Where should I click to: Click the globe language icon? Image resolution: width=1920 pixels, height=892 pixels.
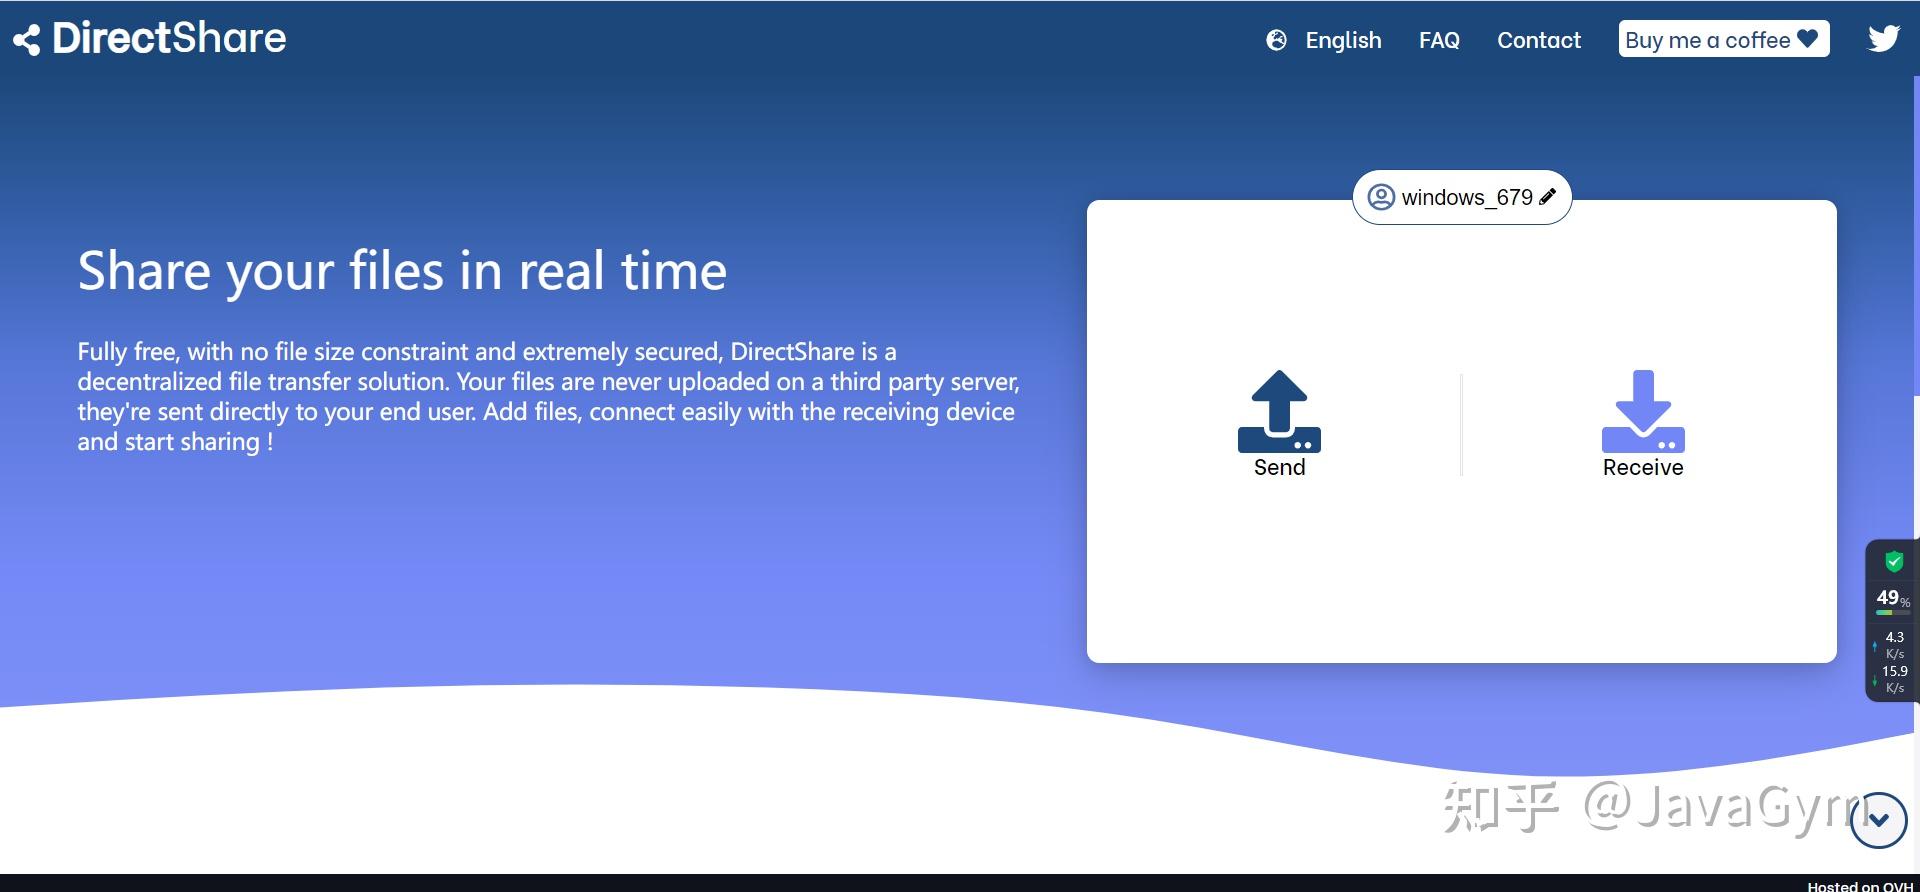click(x=1276, y=40)
